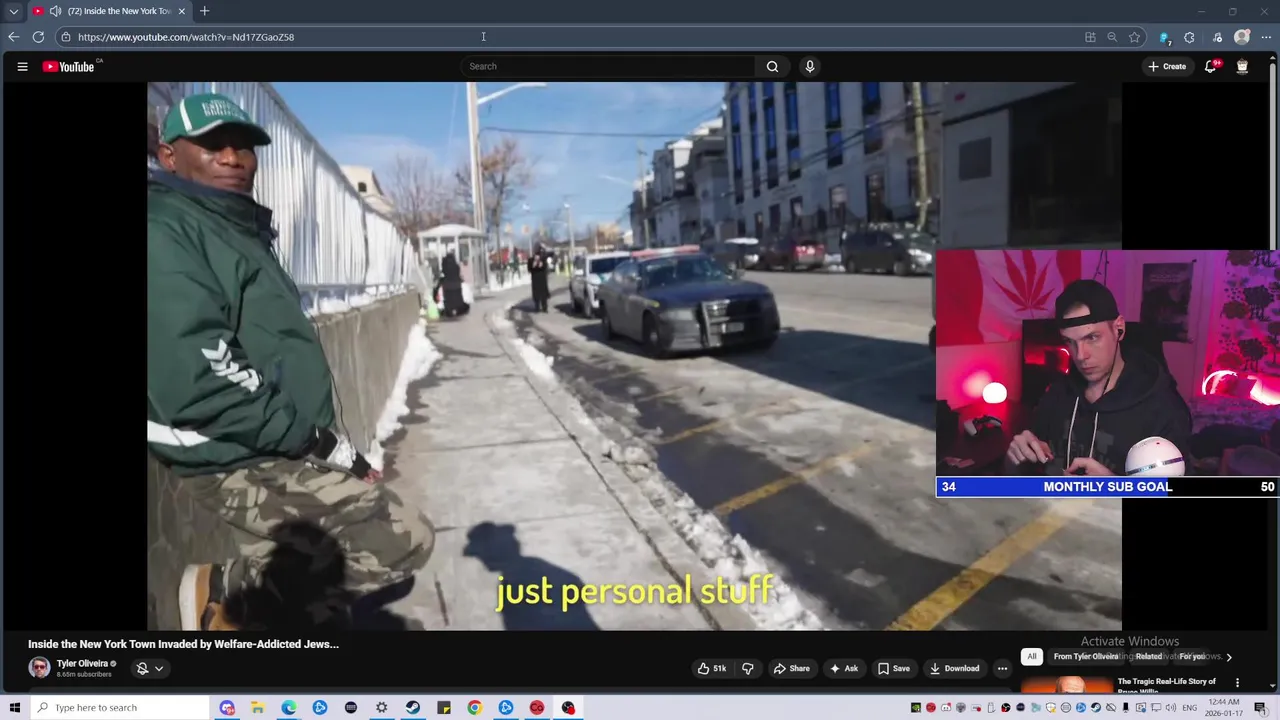Mute the tab with speaker icon

coord(55,11)
